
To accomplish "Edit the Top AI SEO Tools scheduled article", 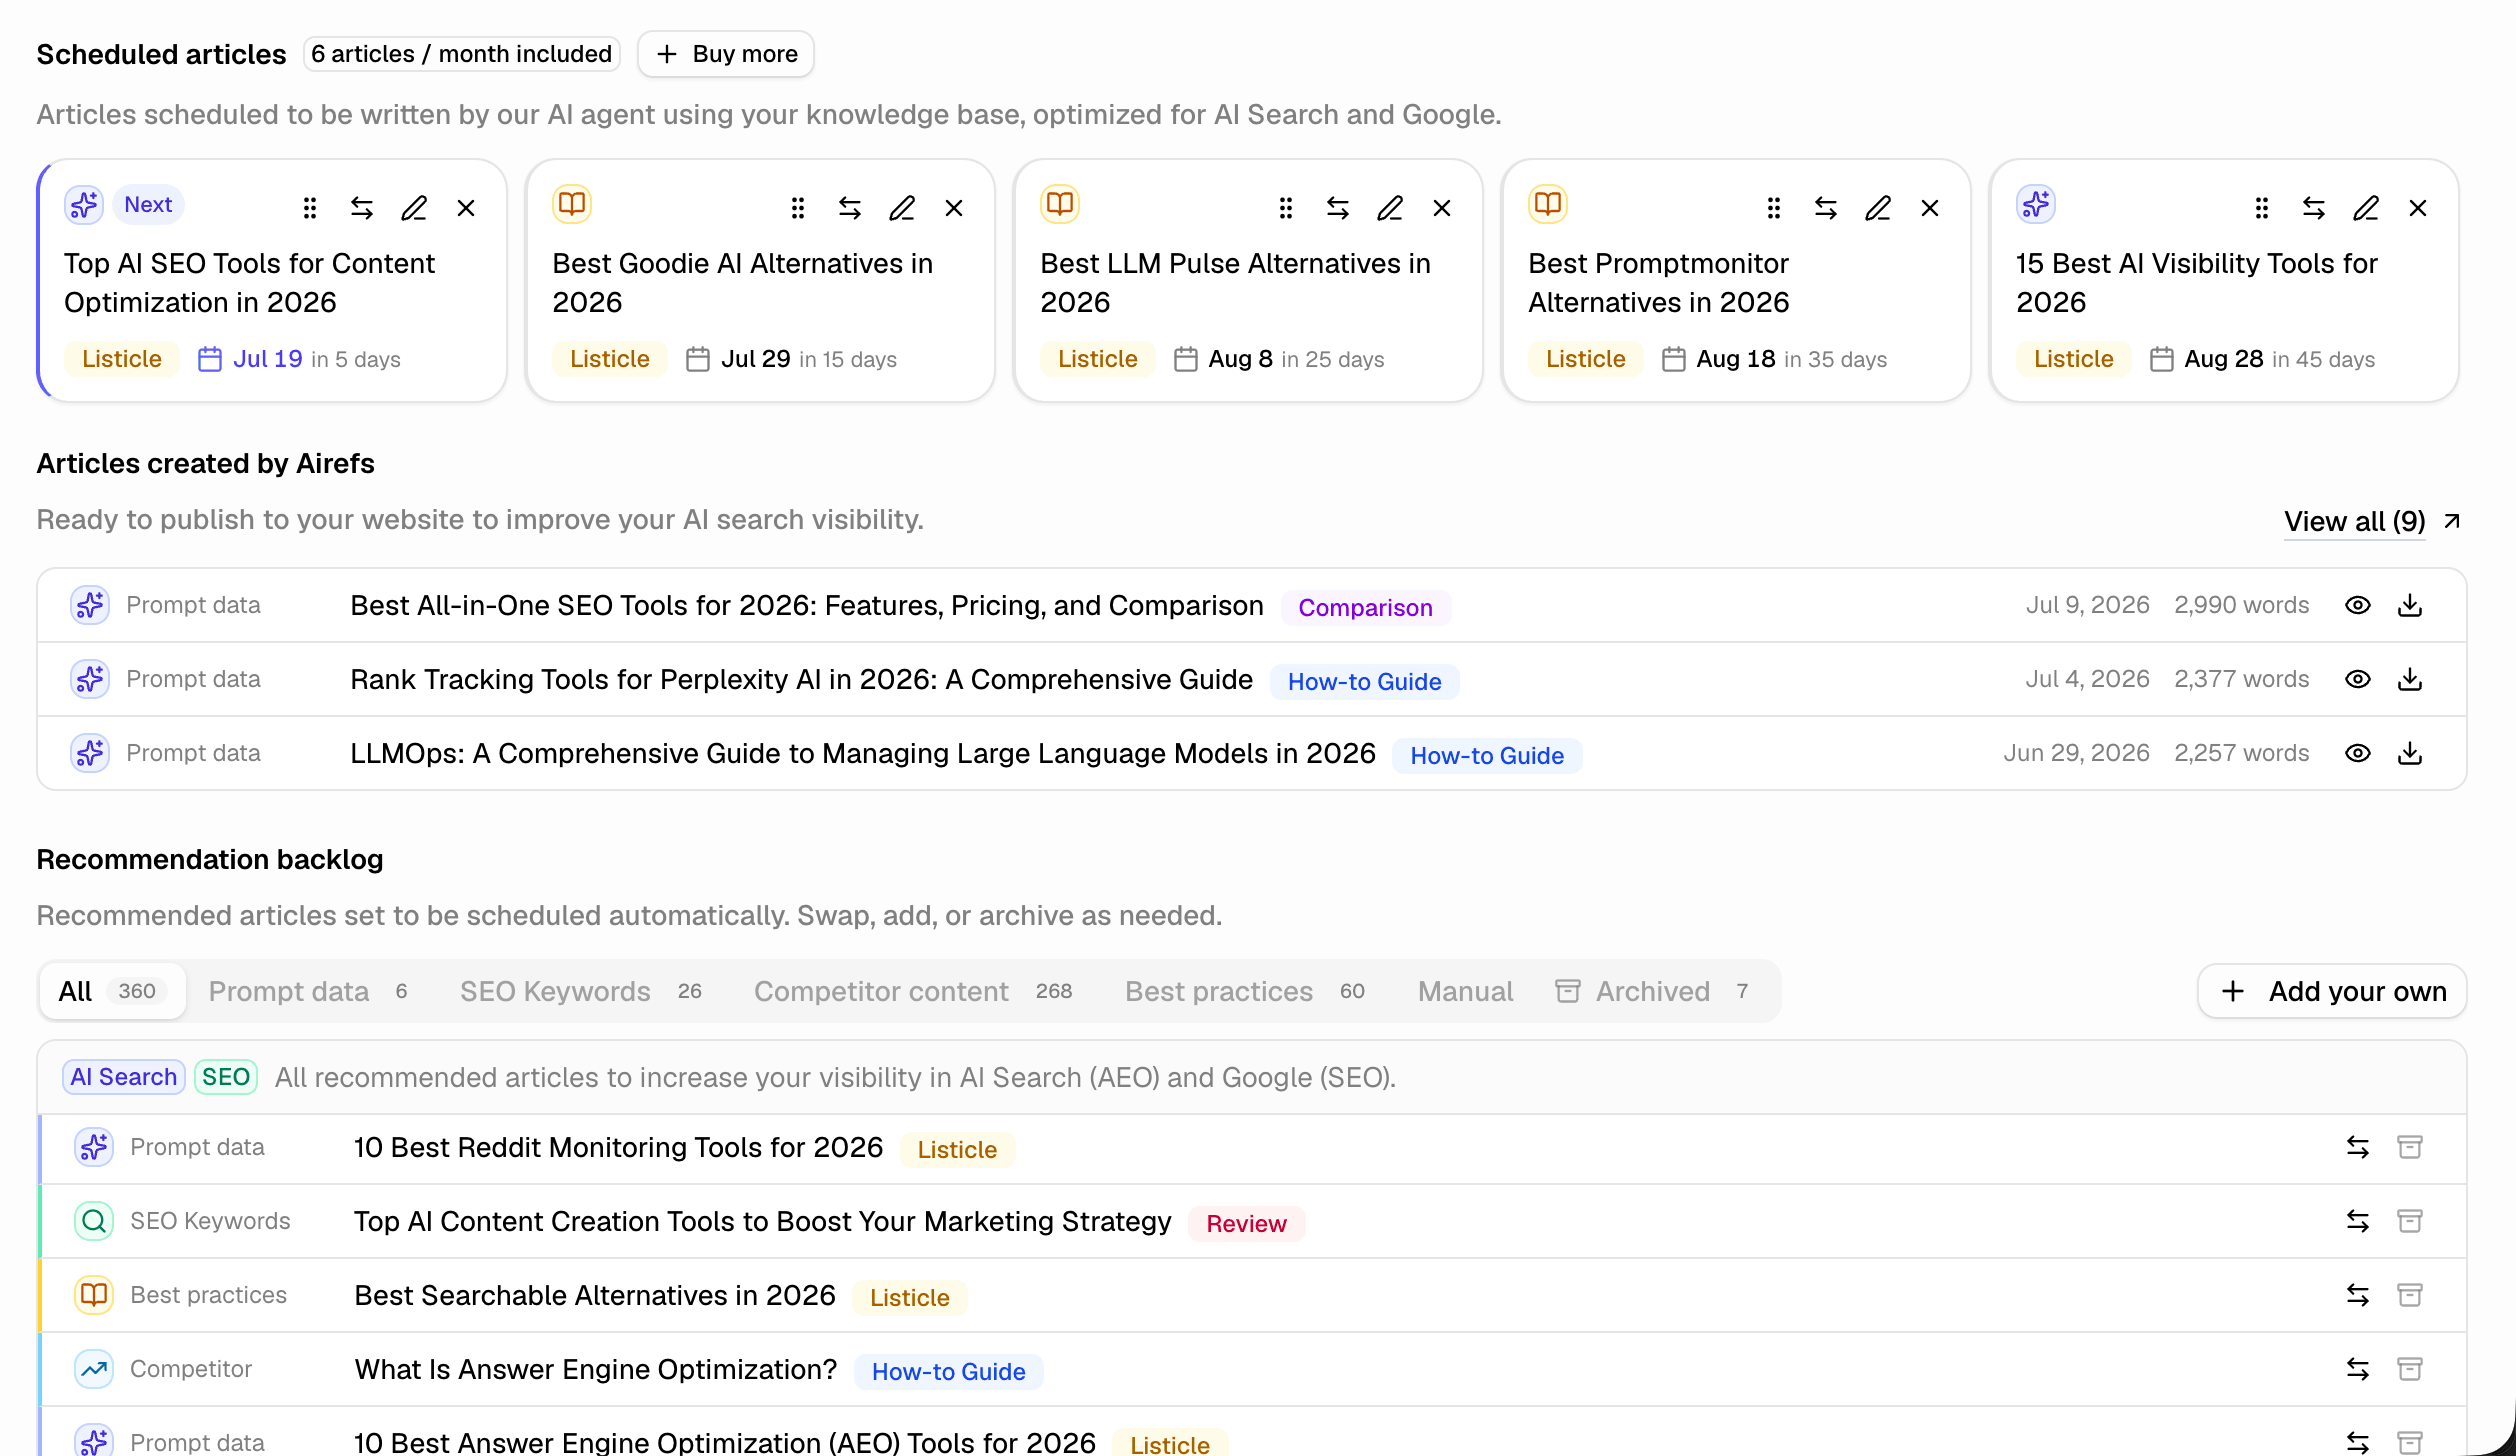I will [x=414, y=208].
